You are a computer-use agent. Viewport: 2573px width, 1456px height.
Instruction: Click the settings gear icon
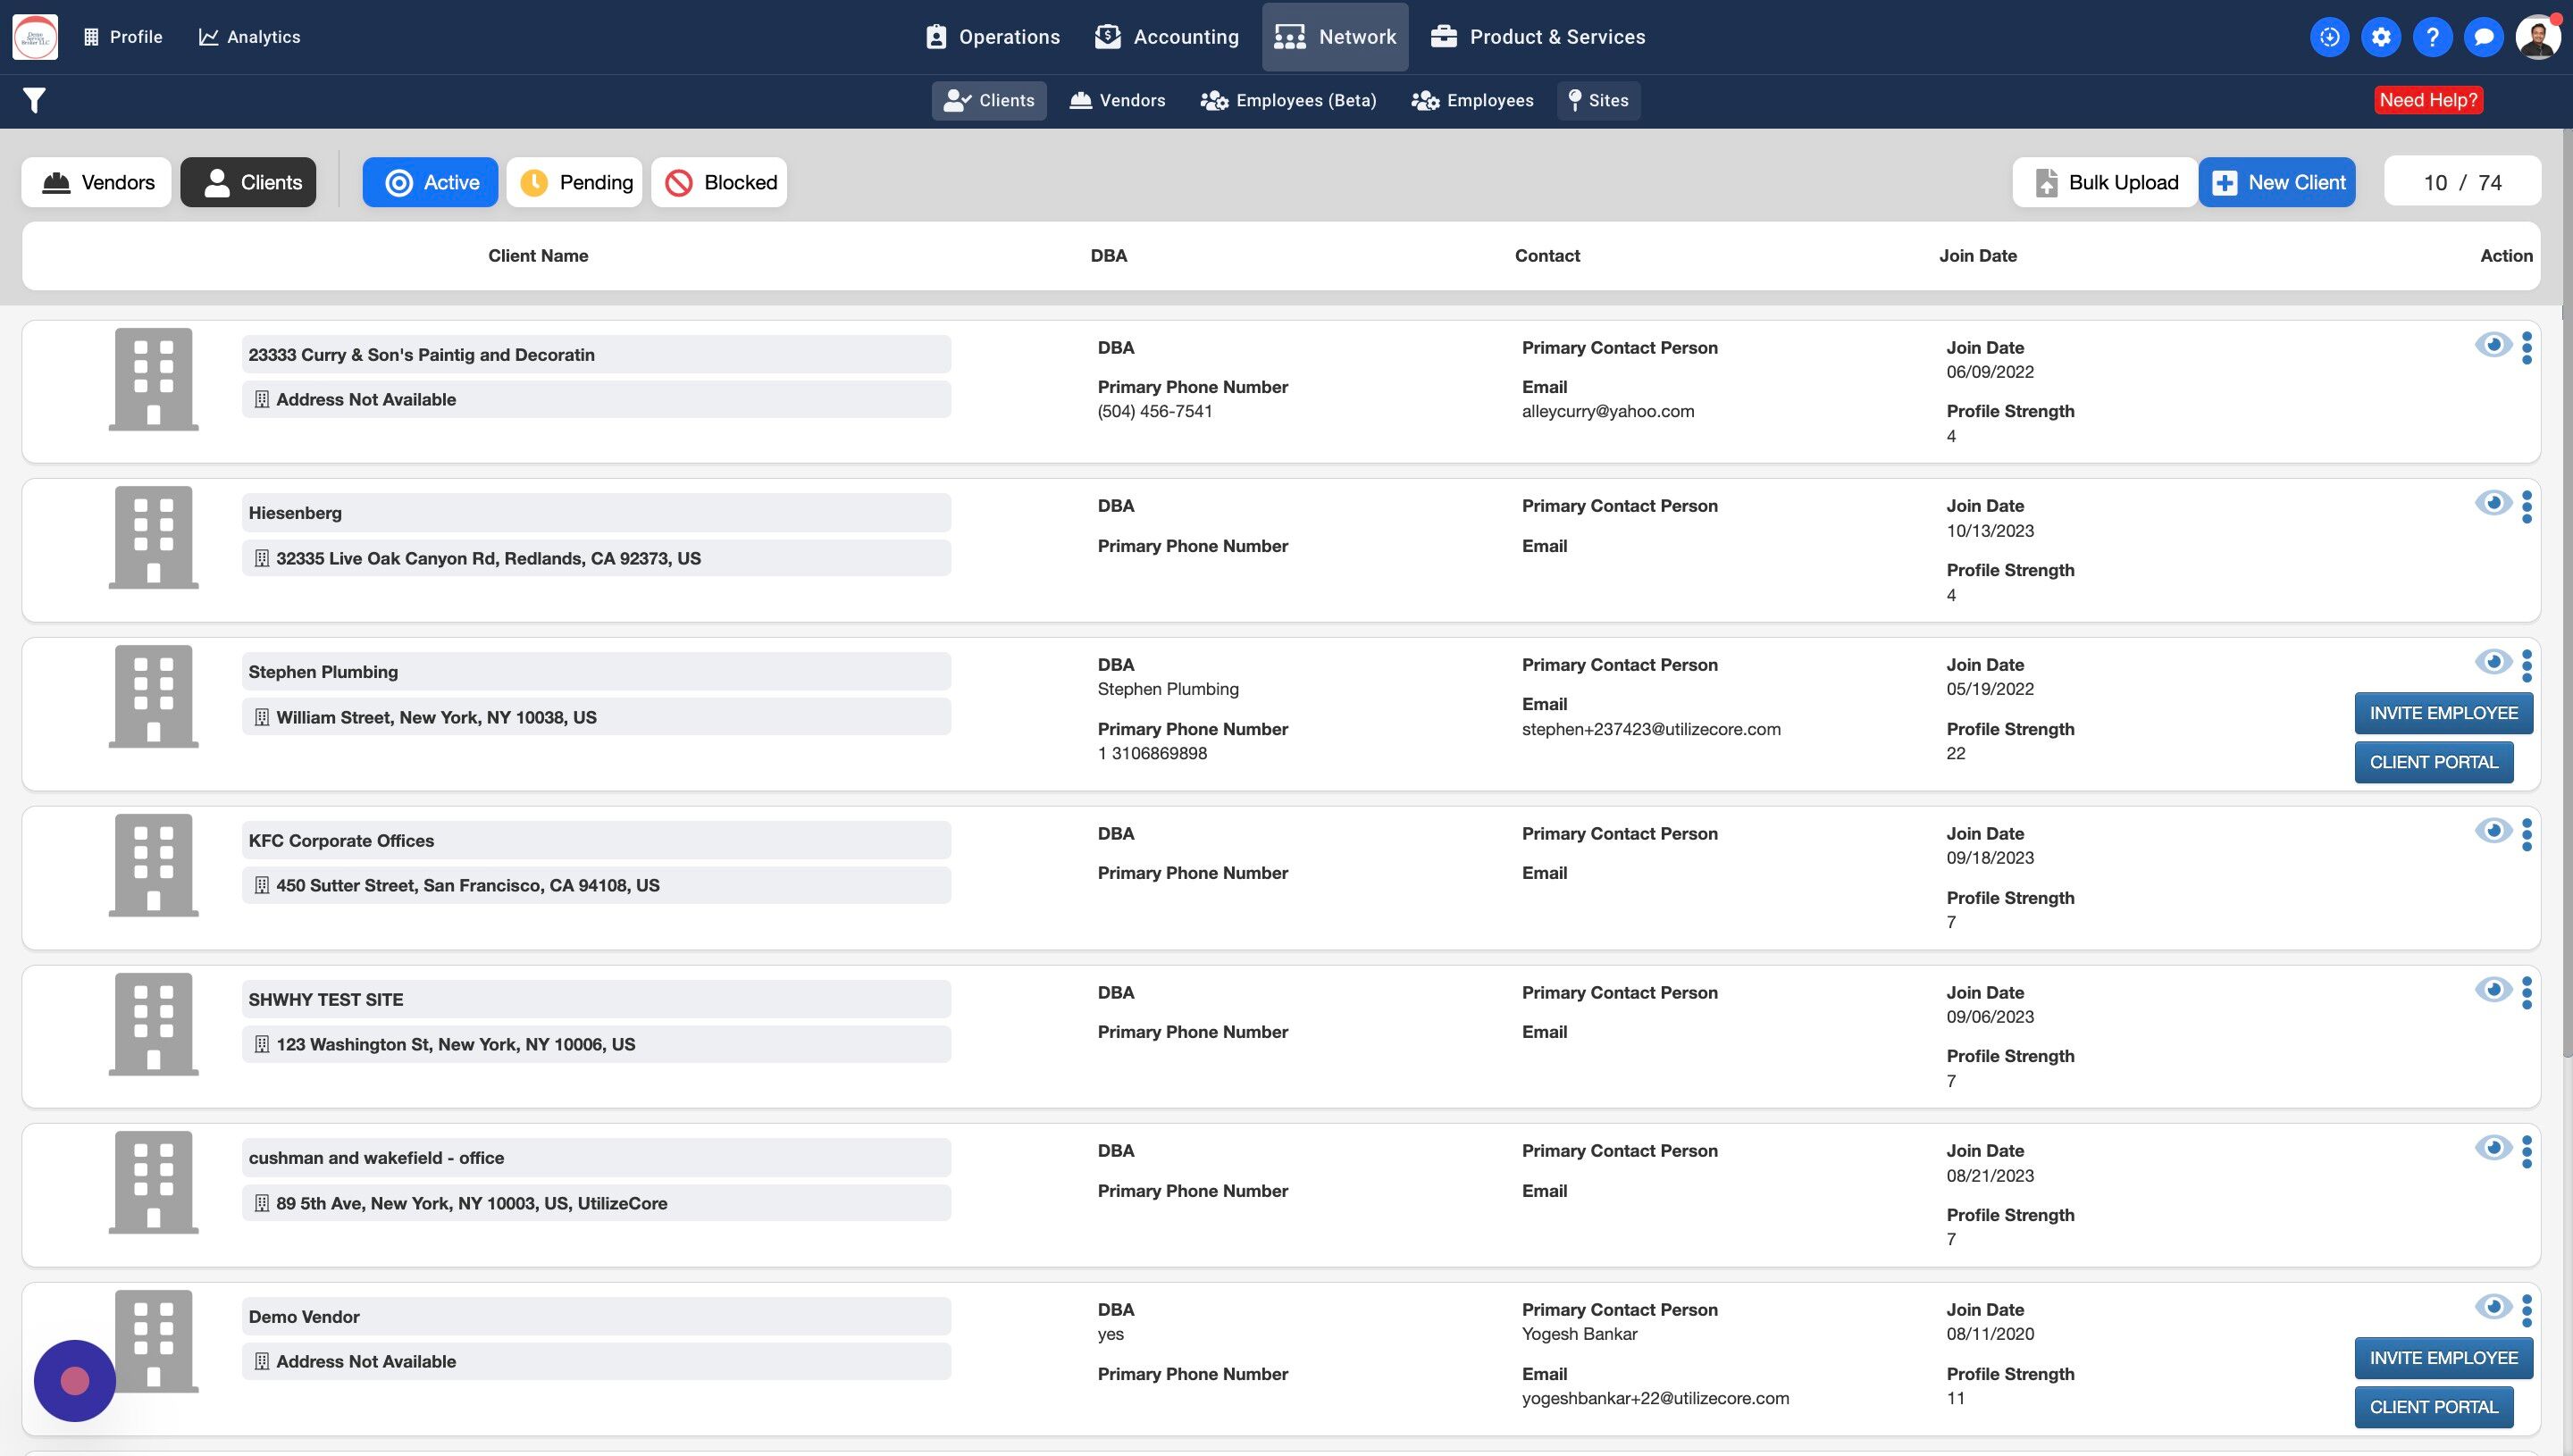click(x=2381, y=37)
